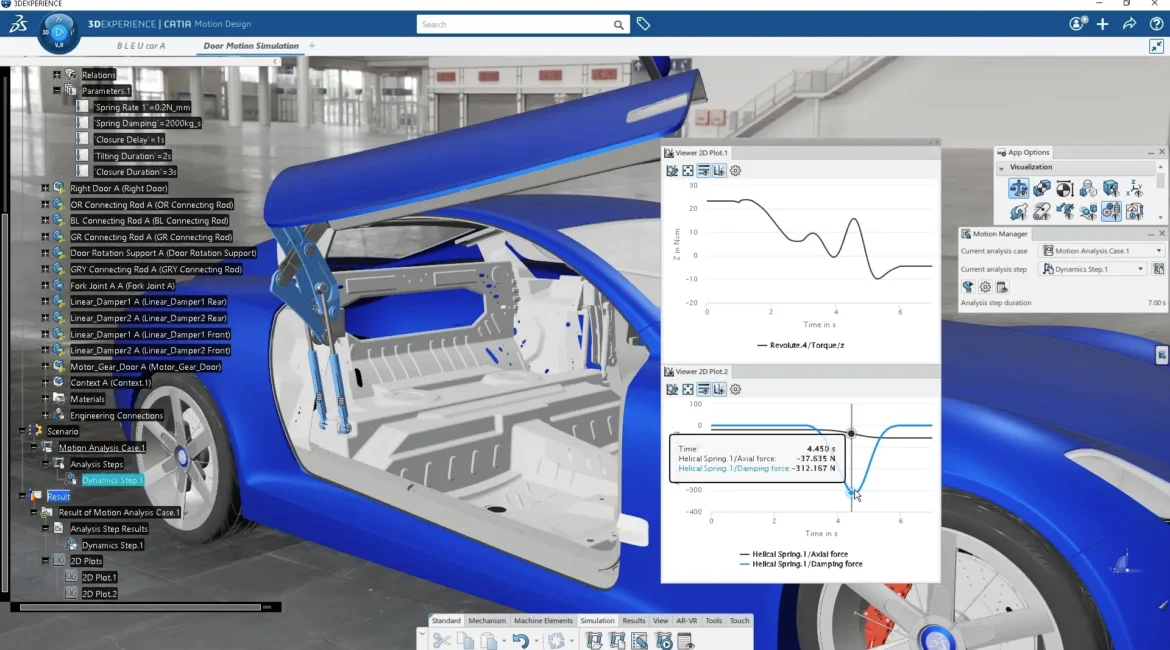Expand the Relations tree node

point(57,75)
